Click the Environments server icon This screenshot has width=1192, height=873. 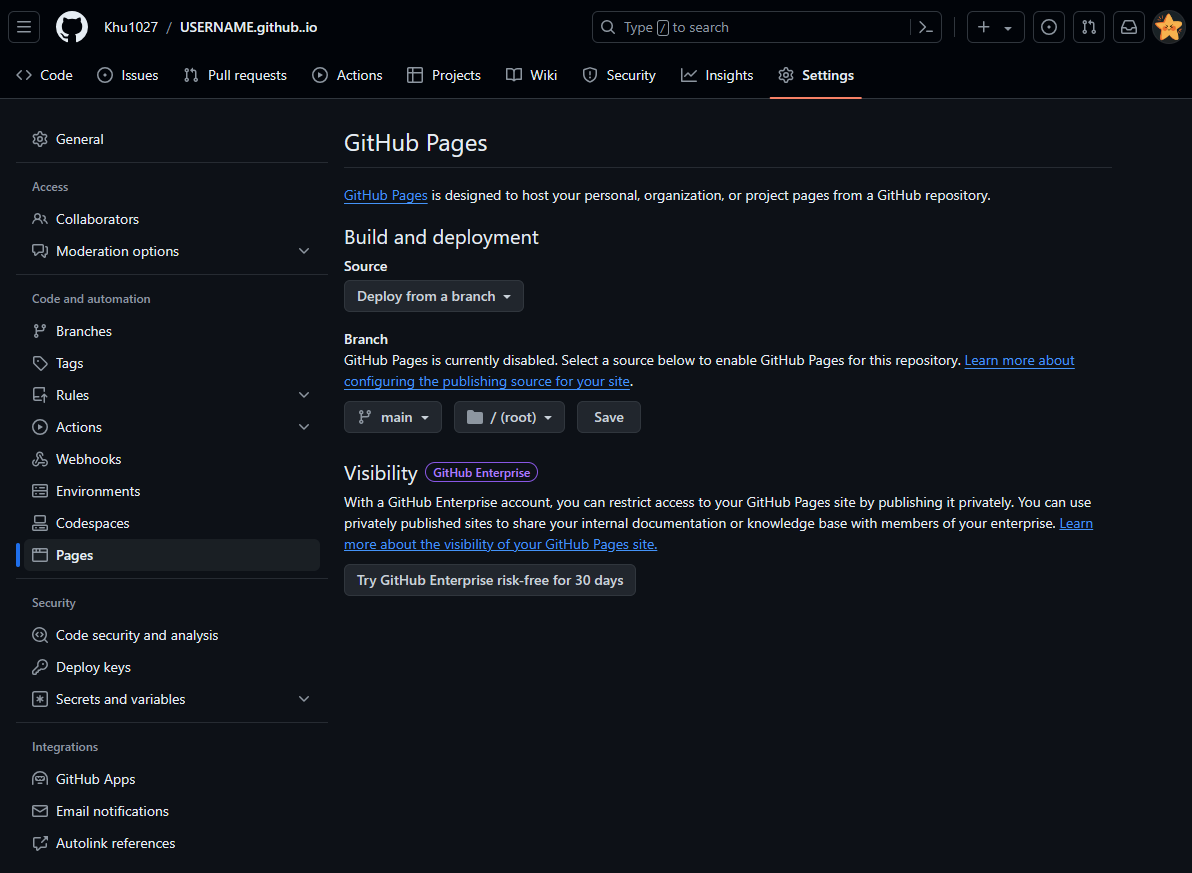tap(40, 490)
